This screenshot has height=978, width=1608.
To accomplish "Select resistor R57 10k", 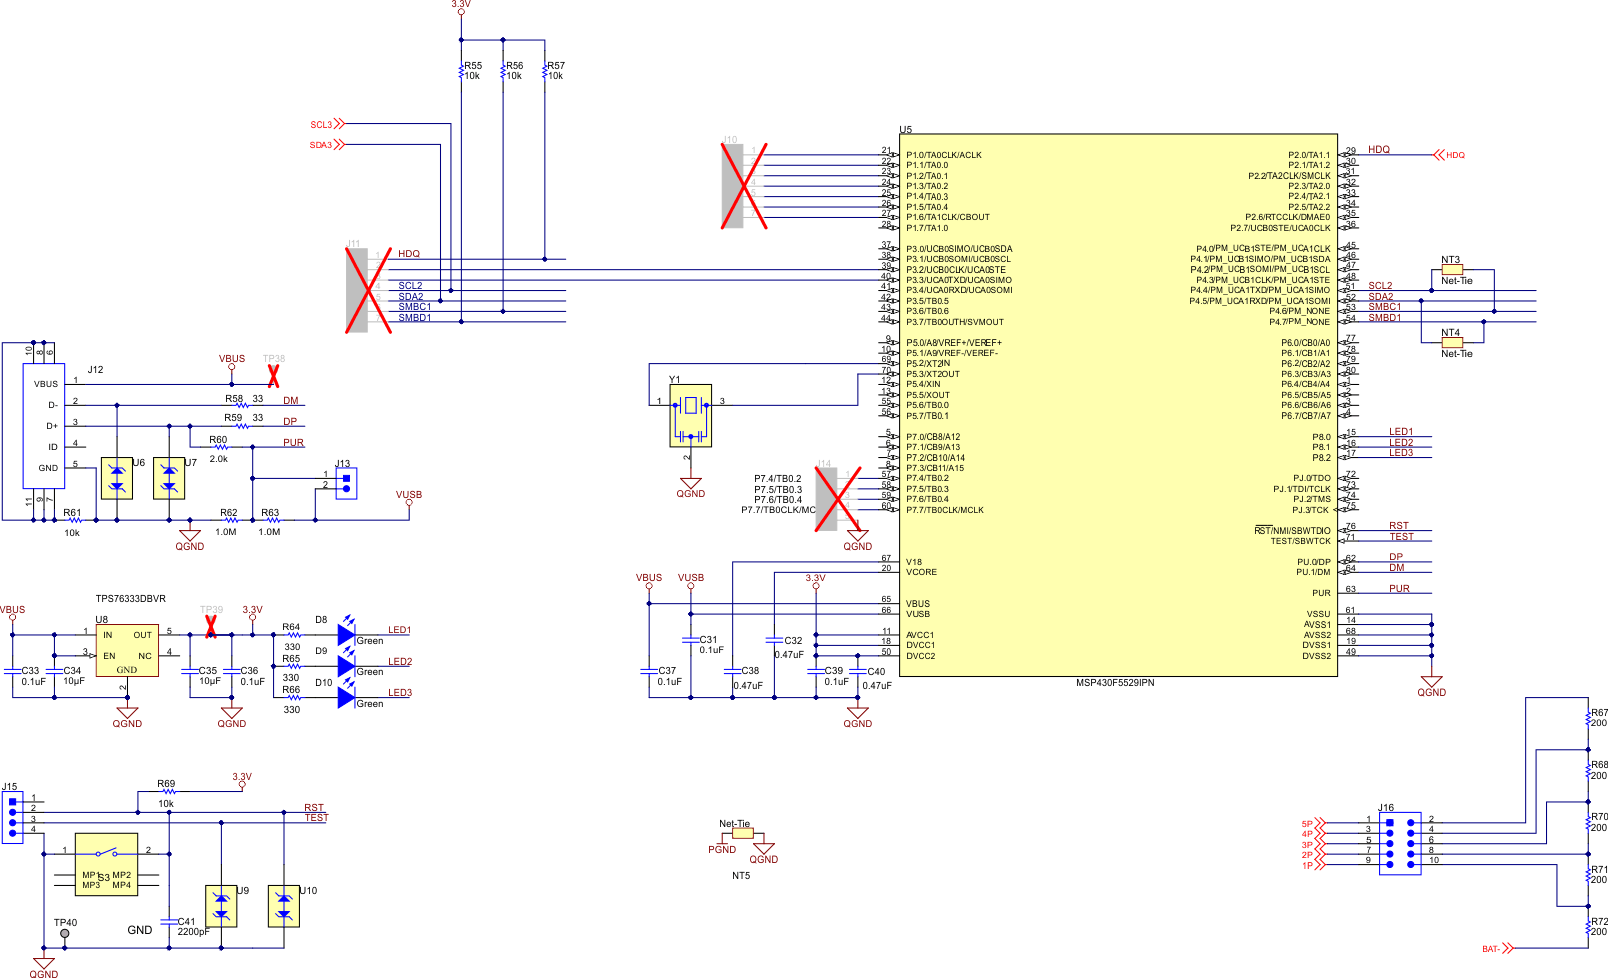I will tap(545, 71).
